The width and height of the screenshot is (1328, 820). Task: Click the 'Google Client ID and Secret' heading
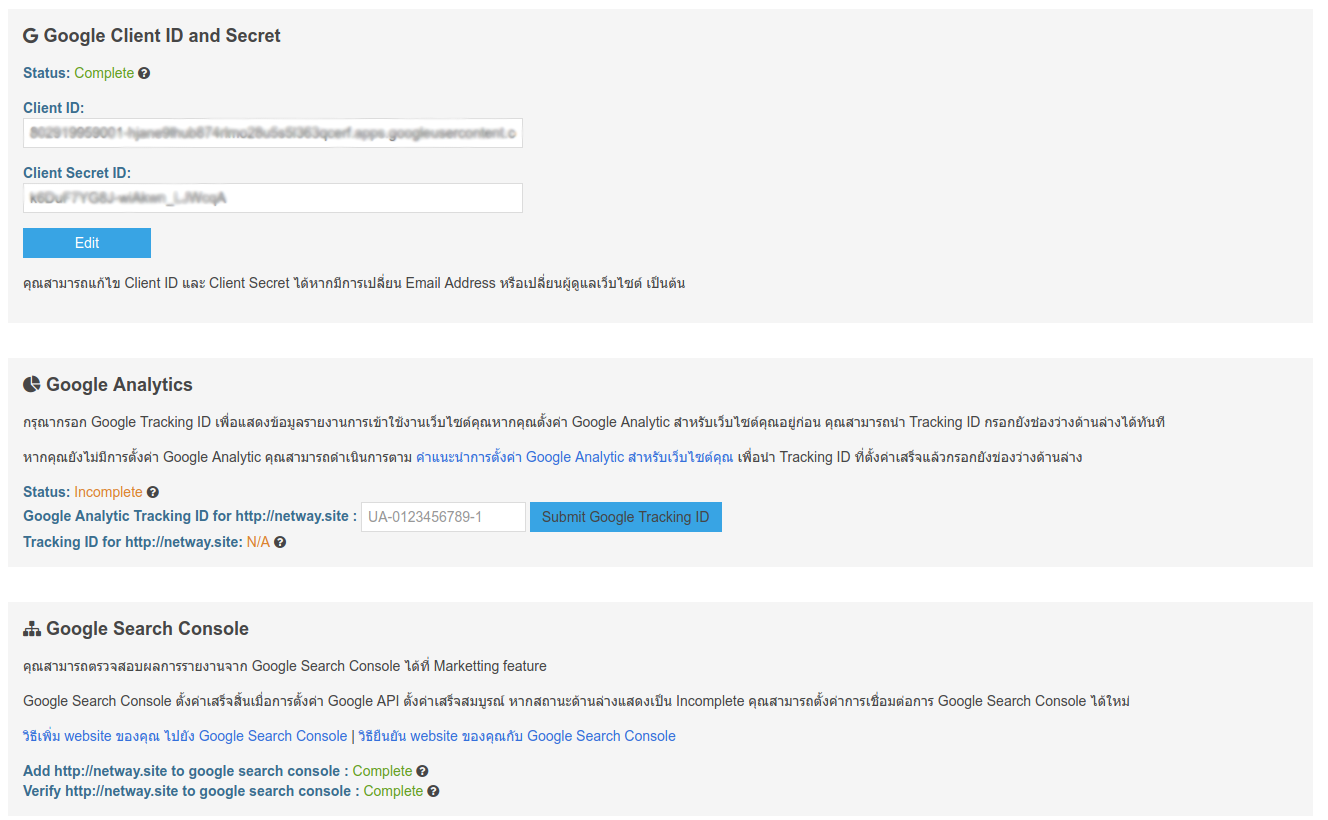click(x=162, y=36)
